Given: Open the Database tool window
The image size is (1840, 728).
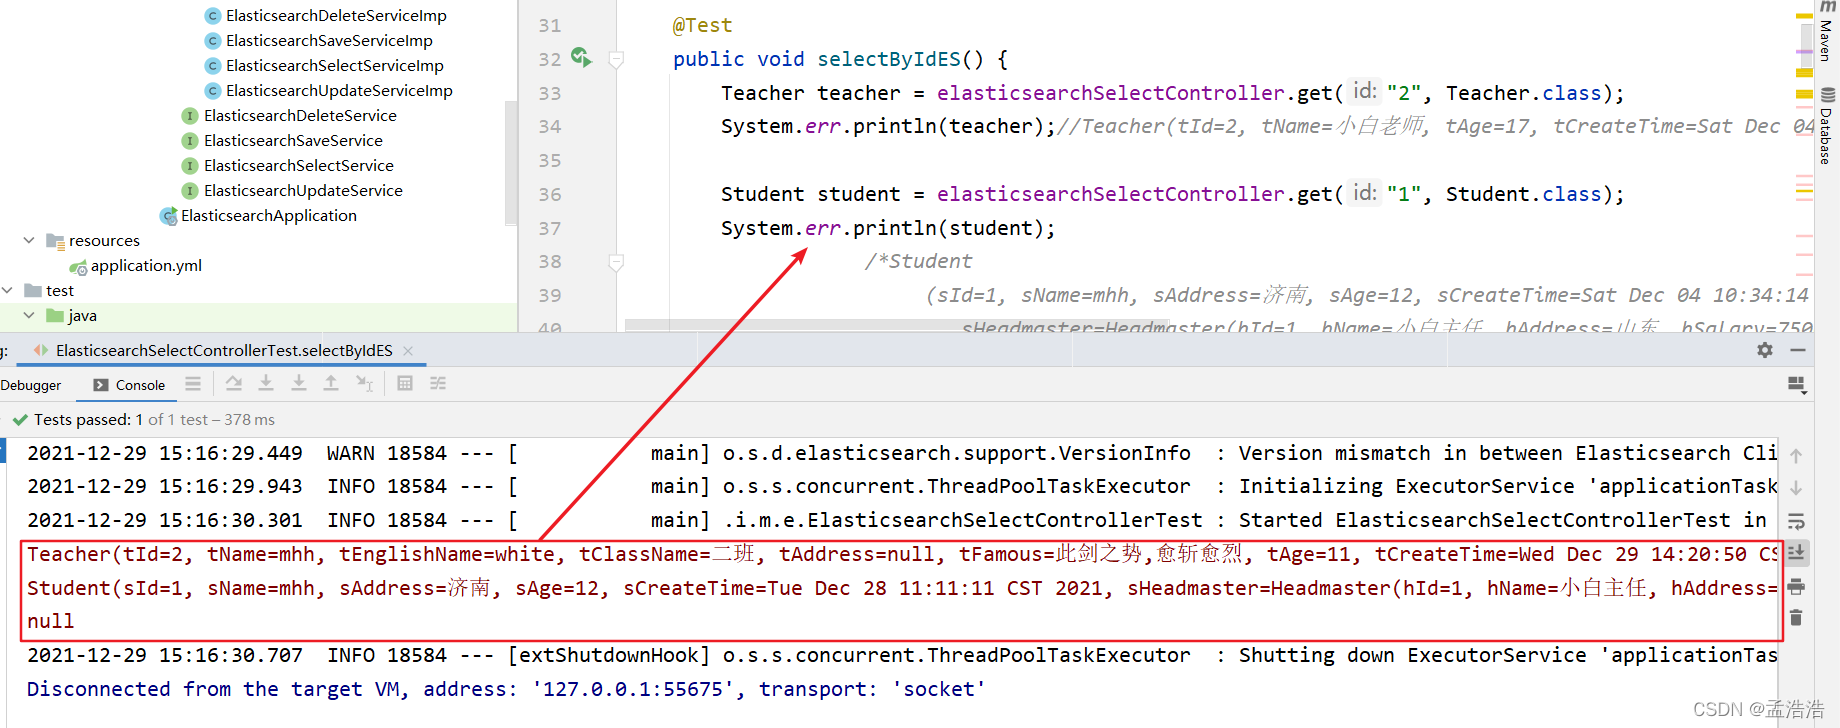Looking at the screenshot, I should (x=1826, y=127).
